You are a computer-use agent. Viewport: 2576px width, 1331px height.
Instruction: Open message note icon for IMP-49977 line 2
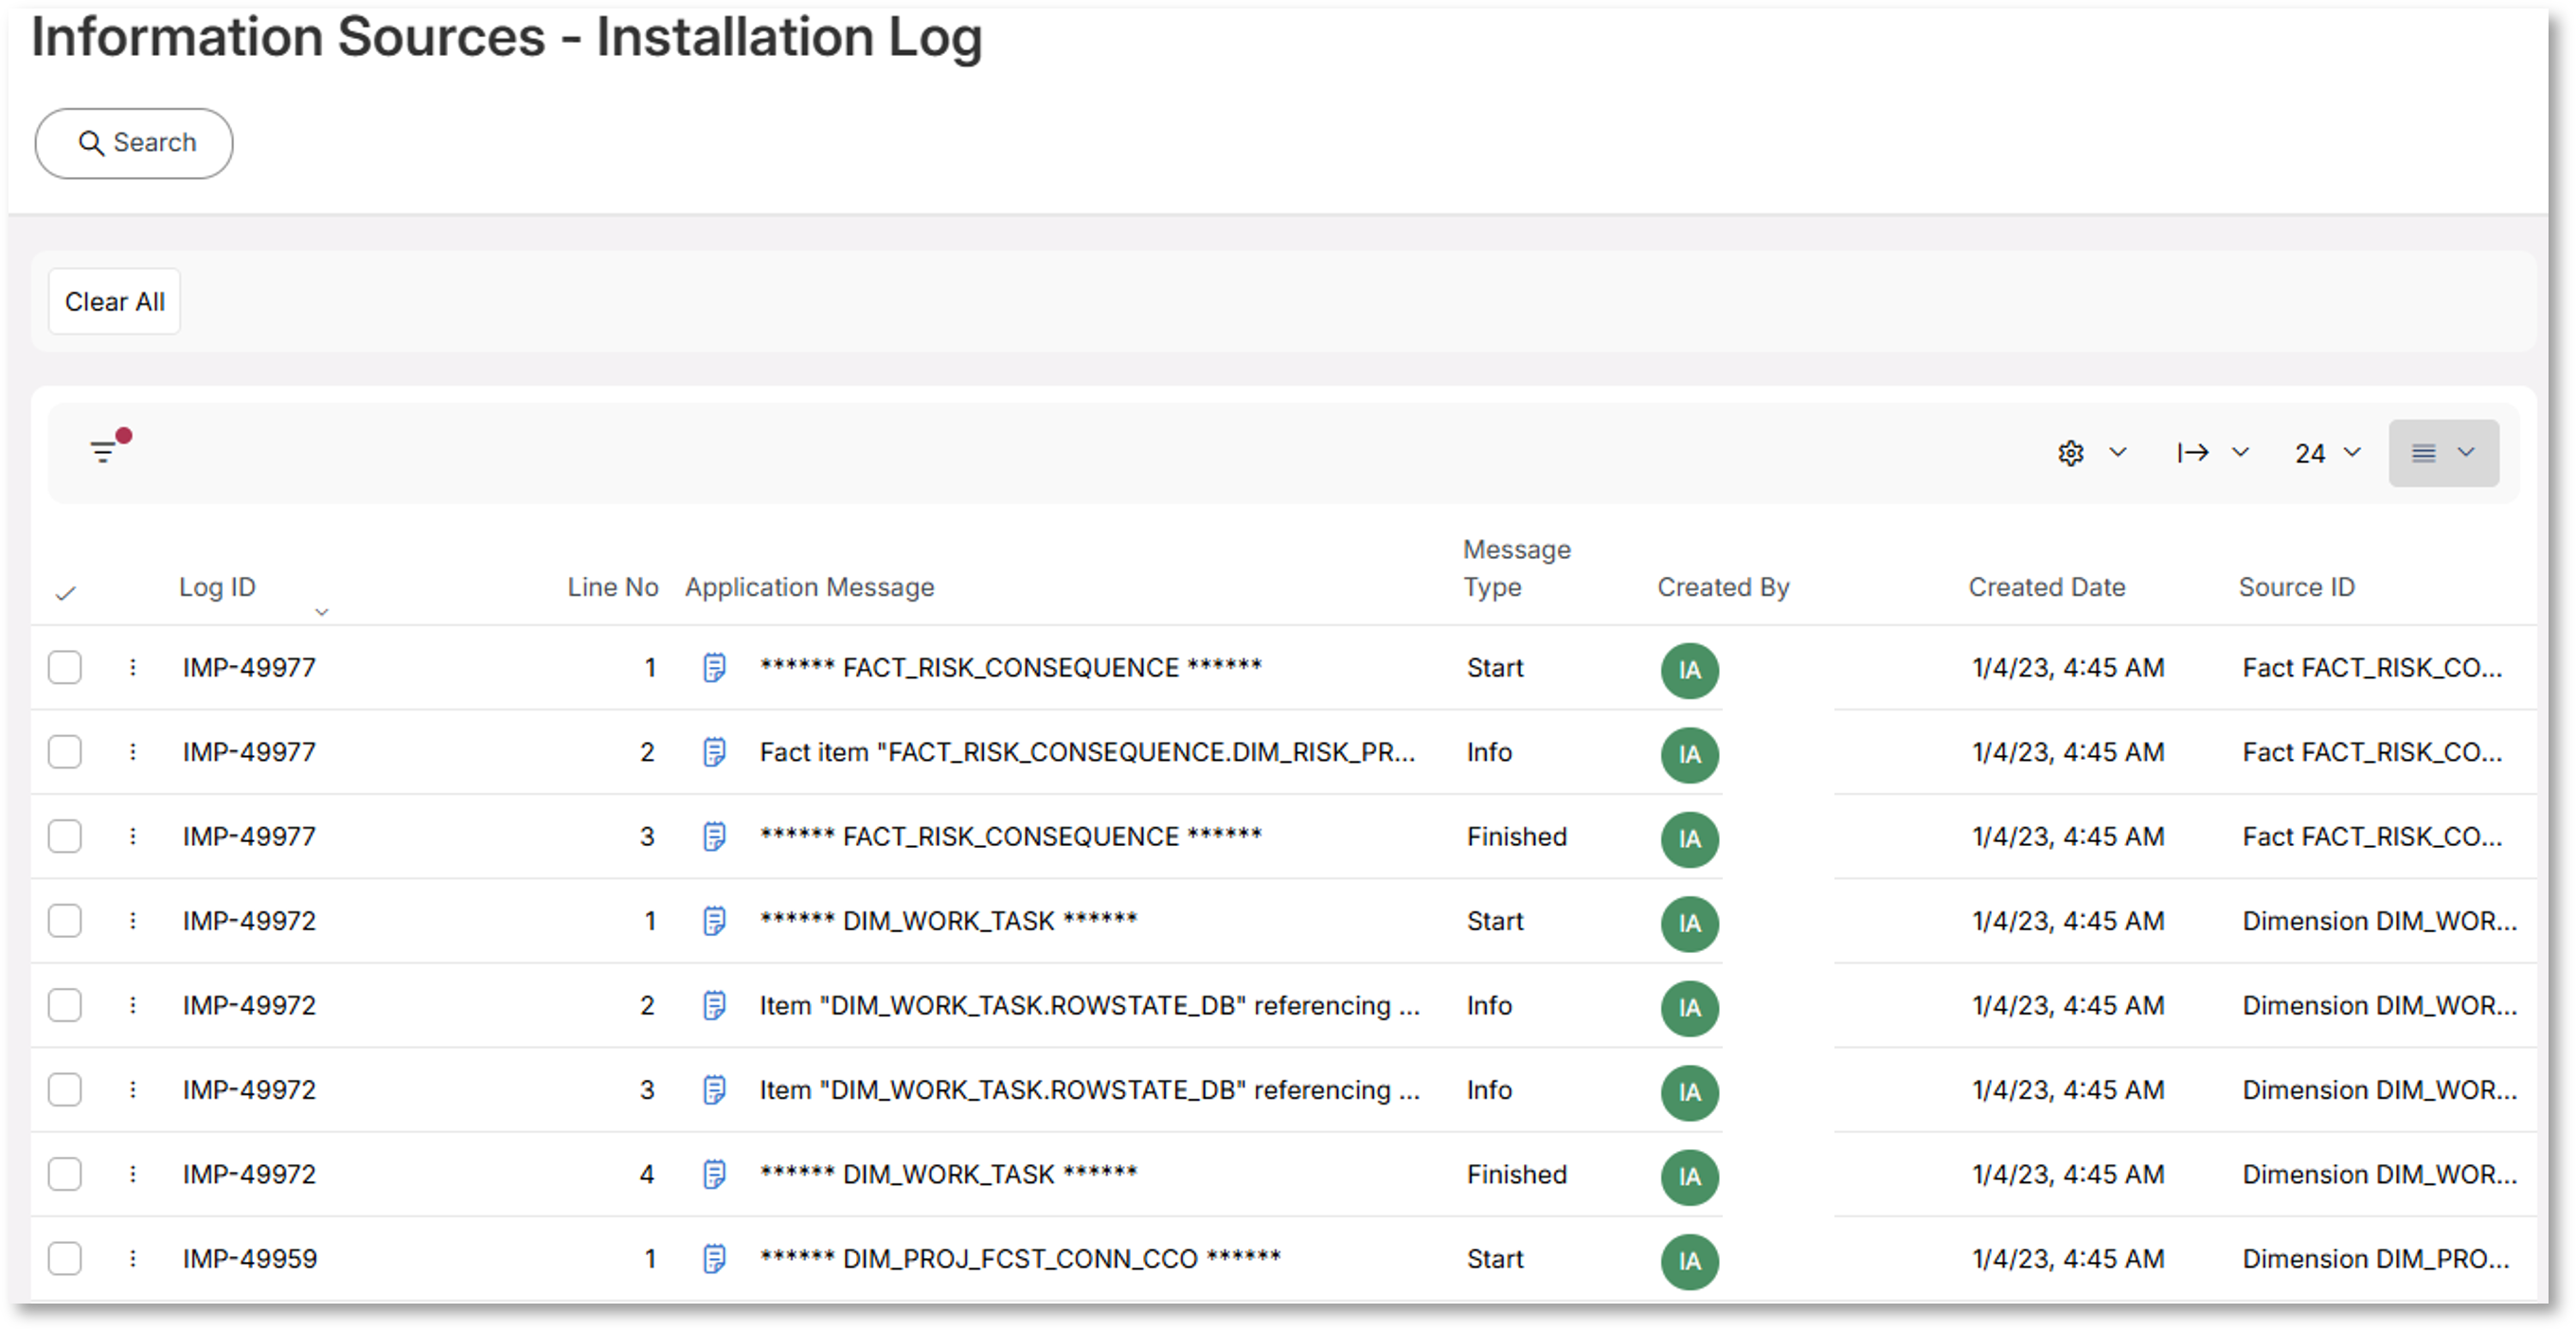pos(714,752)
